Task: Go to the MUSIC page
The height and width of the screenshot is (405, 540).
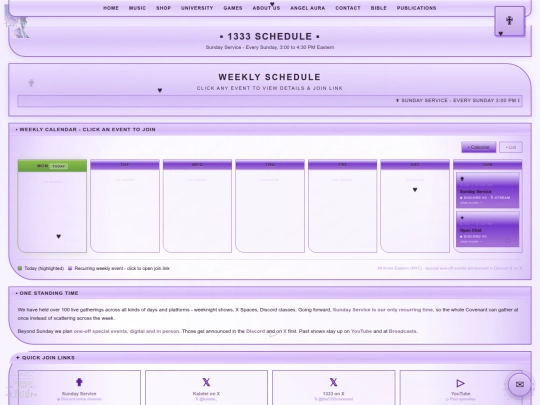Action: [137, 8]
